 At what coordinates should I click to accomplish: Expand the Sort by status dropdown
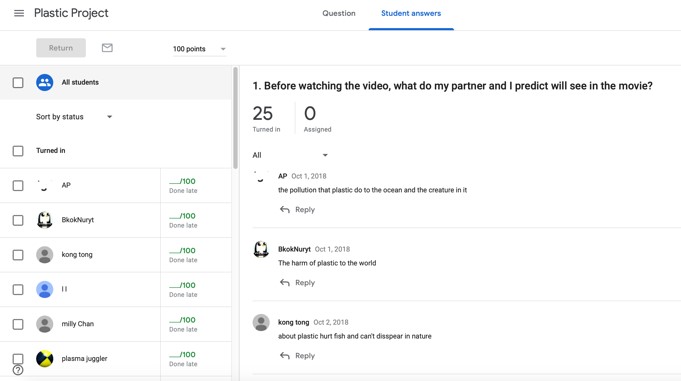coord(74,117)
